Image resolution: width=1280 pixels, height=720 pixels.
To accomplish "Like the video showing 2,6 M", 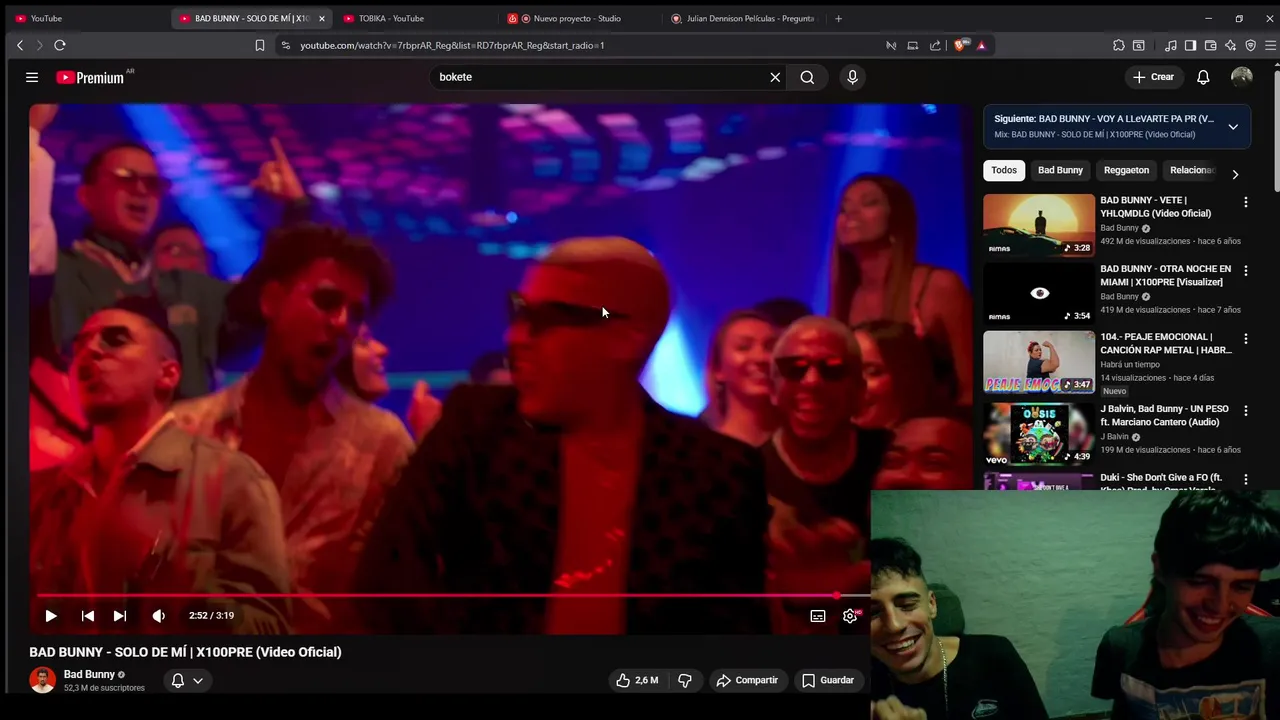I will coord(637,680).
